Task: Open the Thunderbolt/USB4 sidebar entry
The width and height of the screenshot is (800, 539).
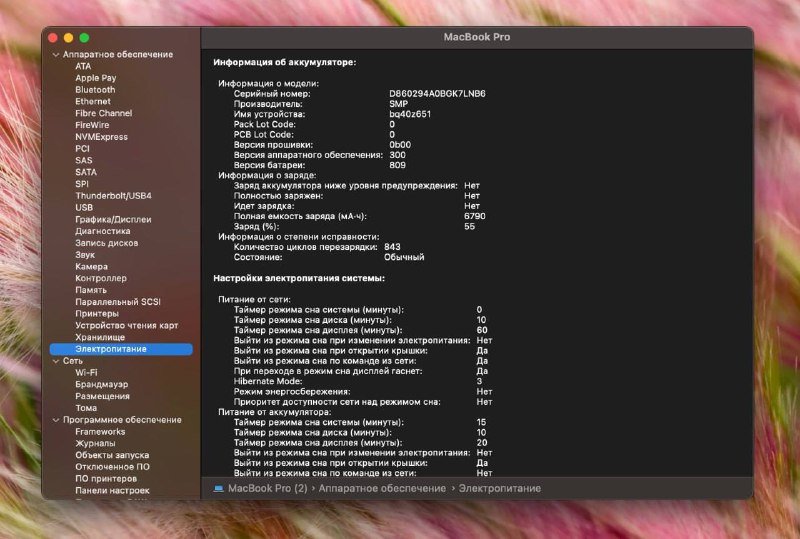Action: click(113, 196)
